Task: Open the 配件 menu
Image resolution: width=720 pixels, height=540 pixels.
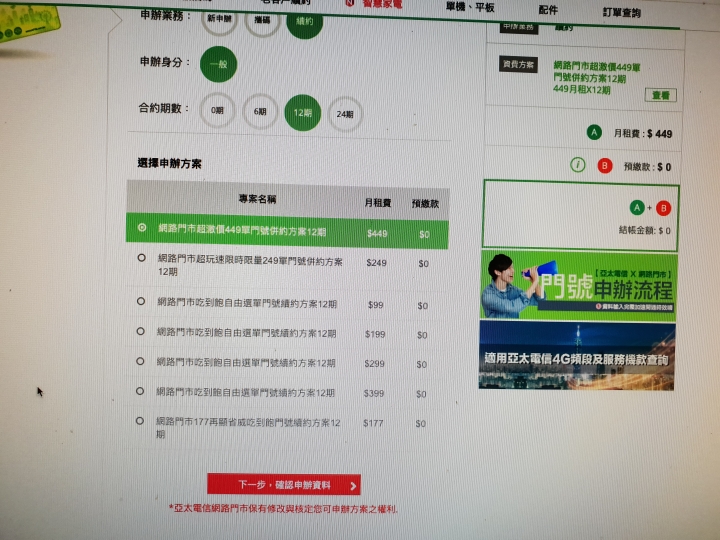Action: (x=548, y=10)
